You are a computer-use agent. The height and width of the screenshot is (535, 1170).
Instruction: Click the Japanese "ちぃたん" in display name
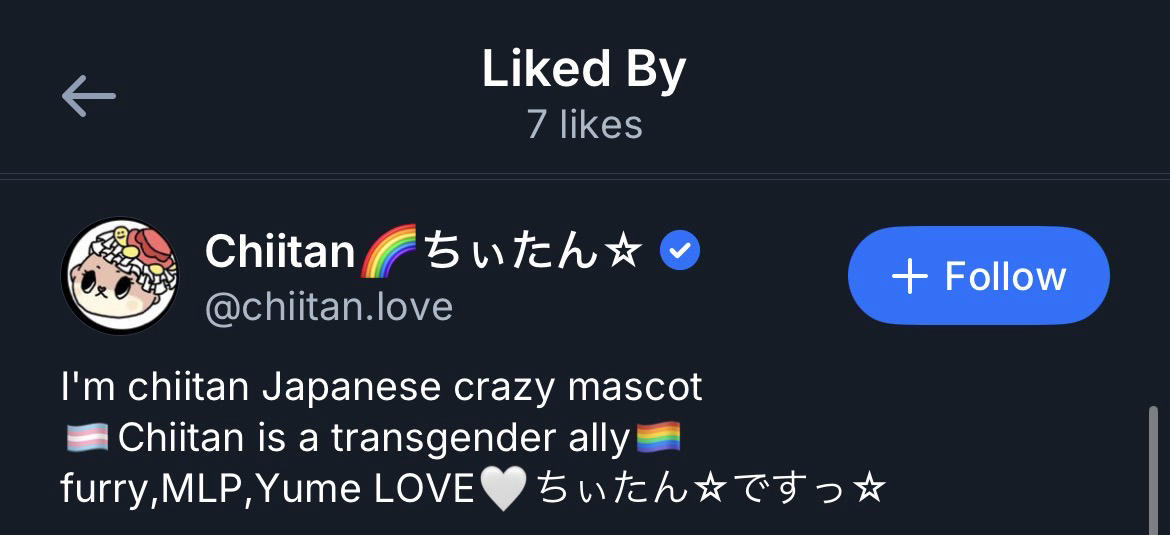coord(510,253)
